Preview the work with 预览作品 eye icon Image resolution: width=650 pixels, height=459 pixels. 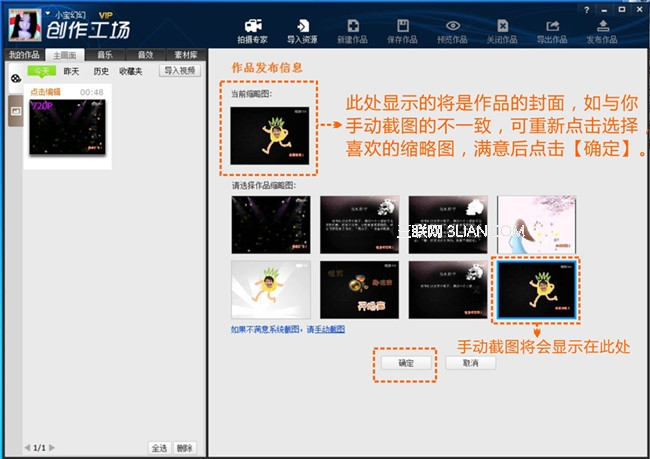(x=452, y=31)
